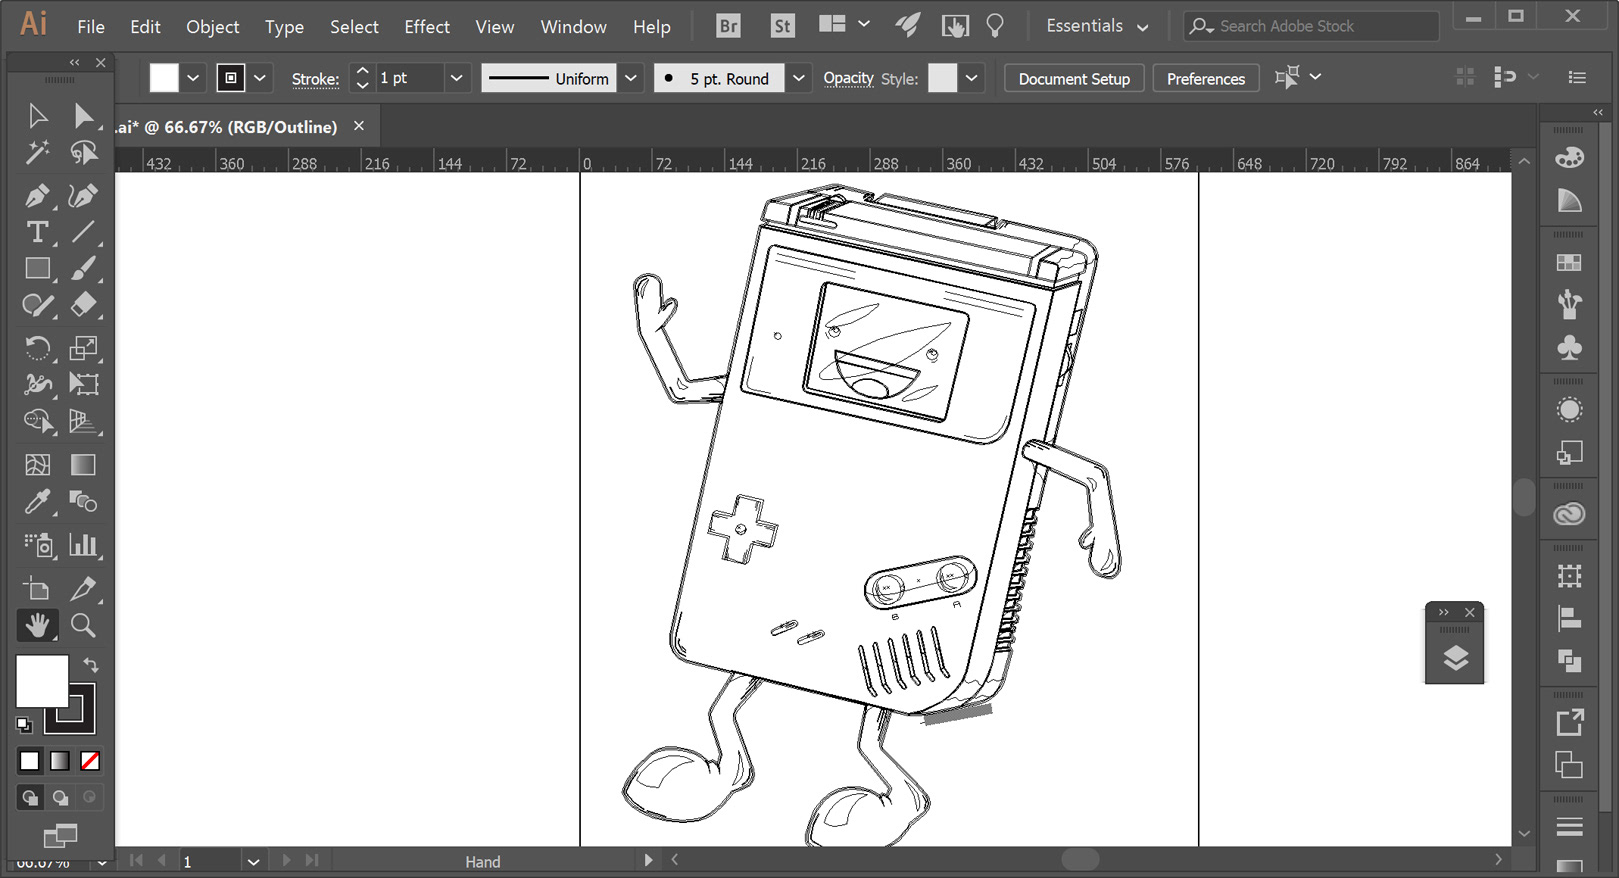Open artboard navigation dropdown
Screen dimensions: 1619x878
(253, 861)
